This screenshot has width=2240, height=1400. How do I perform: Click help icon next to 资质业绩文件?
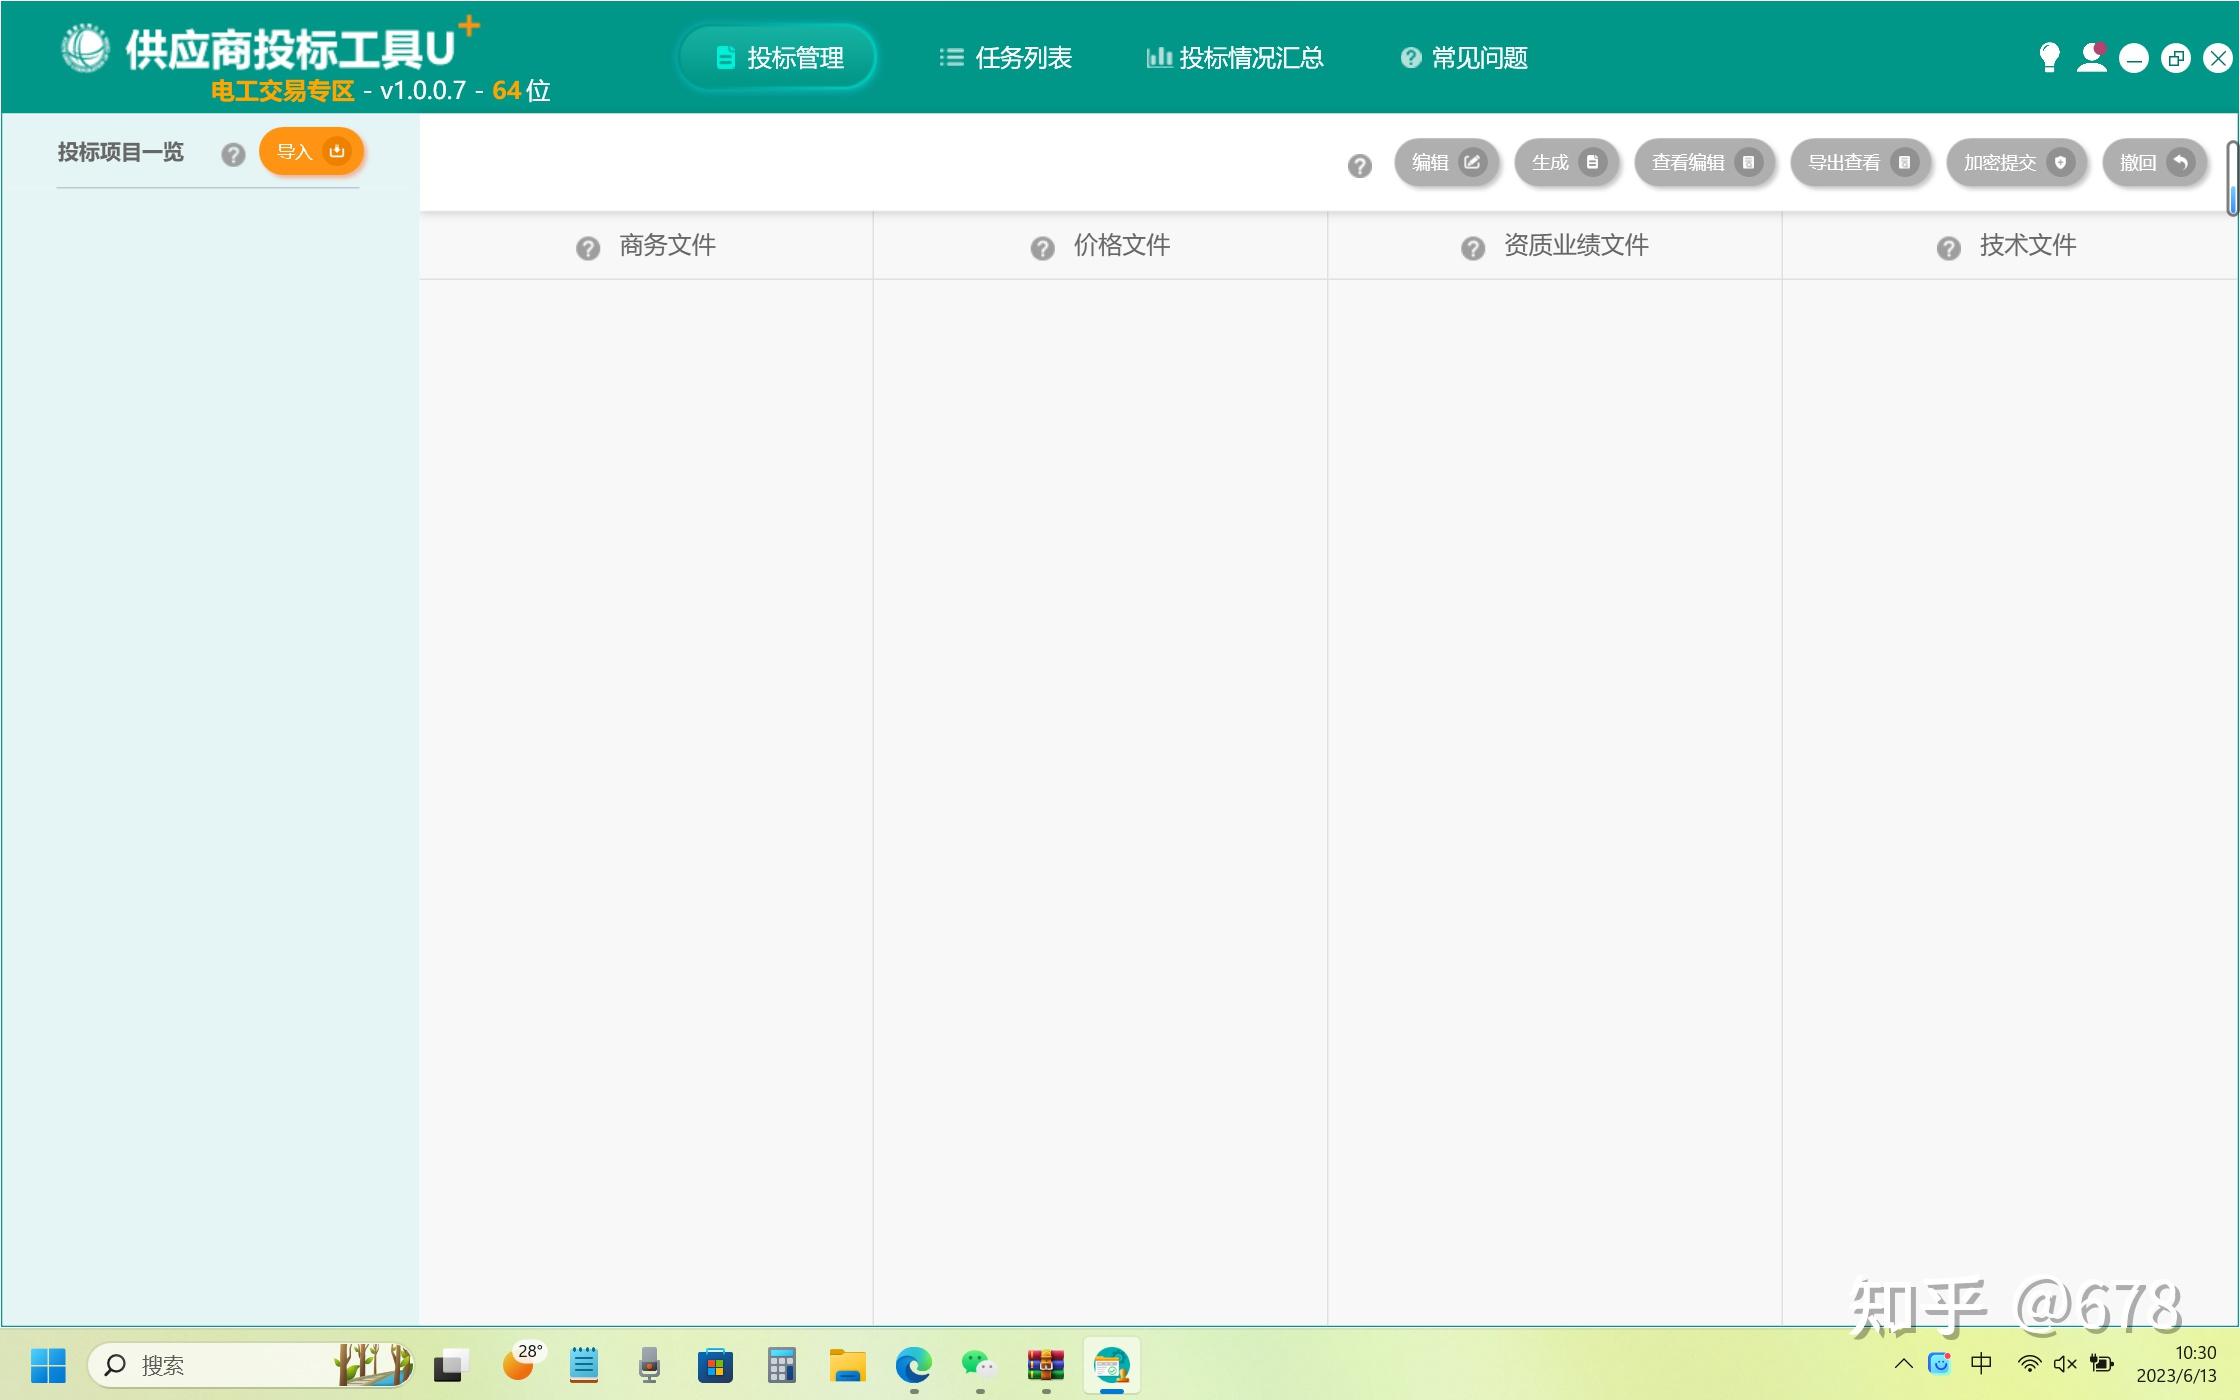coord(1472,248)
